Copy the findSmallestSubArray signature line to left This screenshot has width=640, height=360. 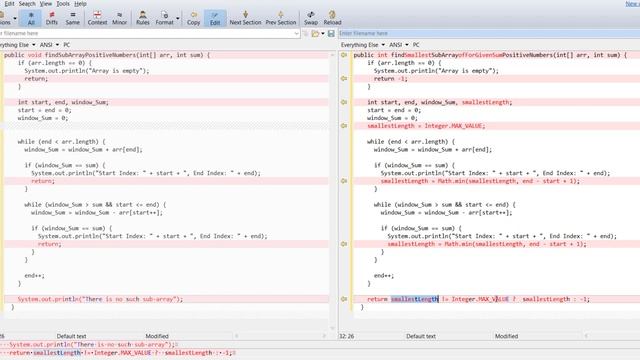click(344, 55)
